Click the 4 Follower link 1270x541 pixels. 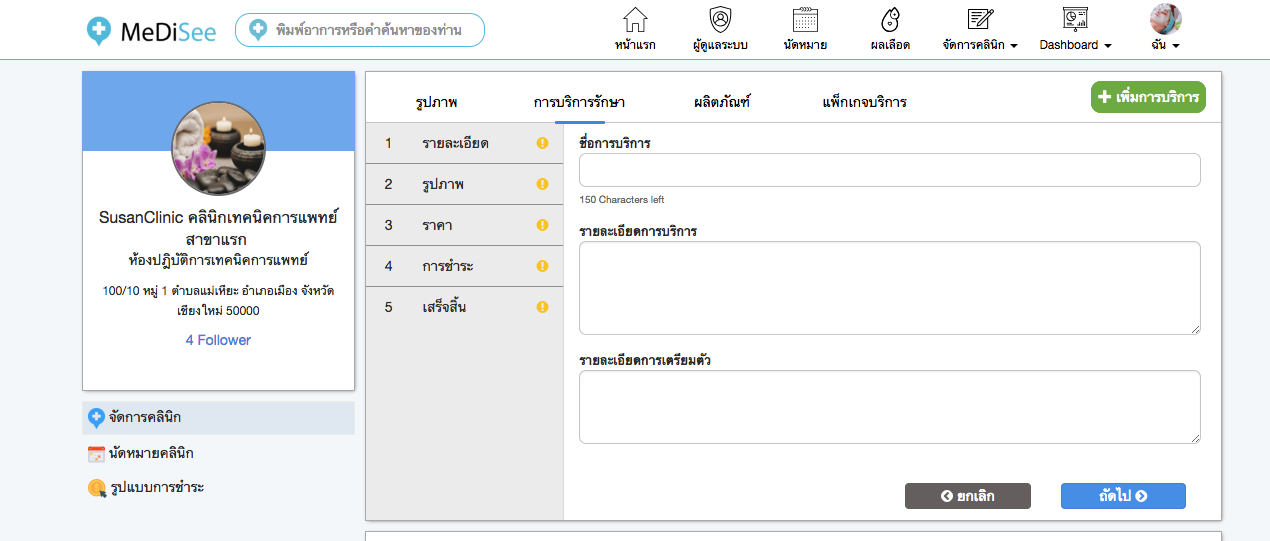click(x=218, y=340)
